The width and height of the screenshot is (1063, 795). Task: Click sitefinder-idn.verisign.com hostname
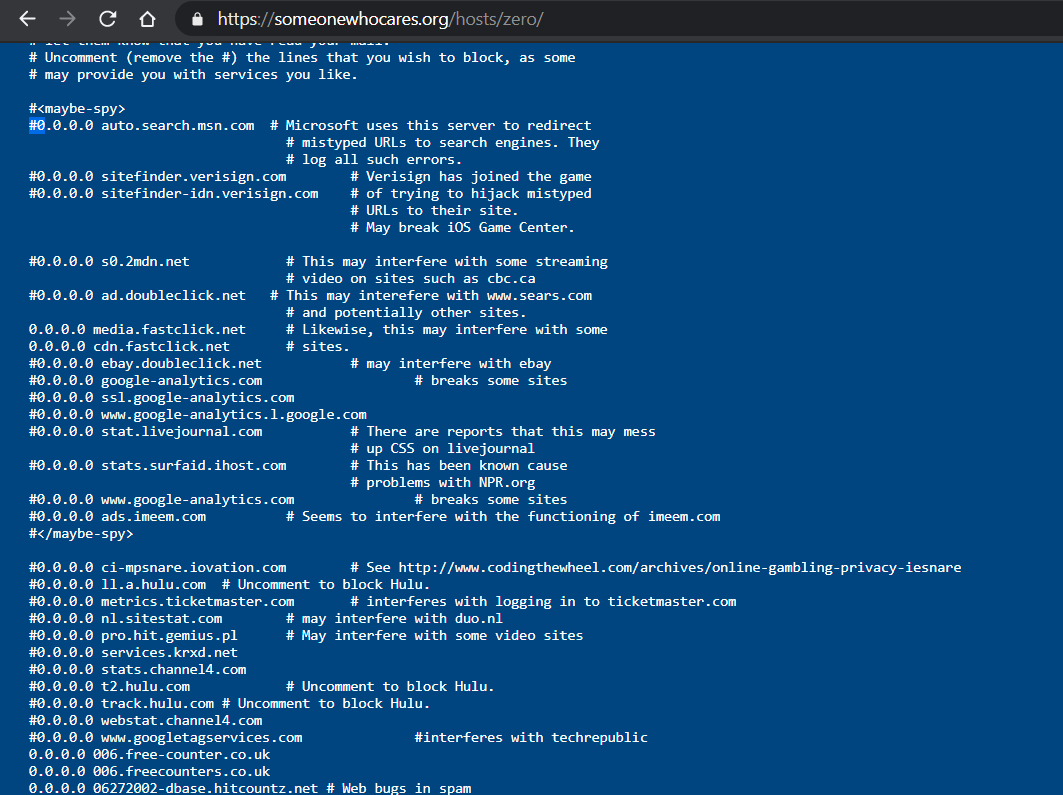click(209, 193)
